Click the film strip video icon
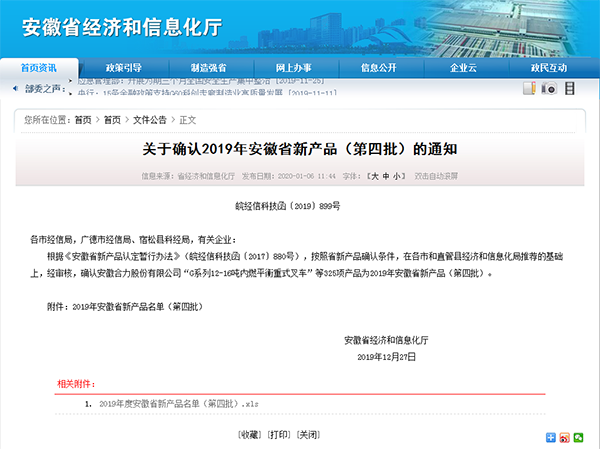The image size is (600, 449). pos(569,88)
